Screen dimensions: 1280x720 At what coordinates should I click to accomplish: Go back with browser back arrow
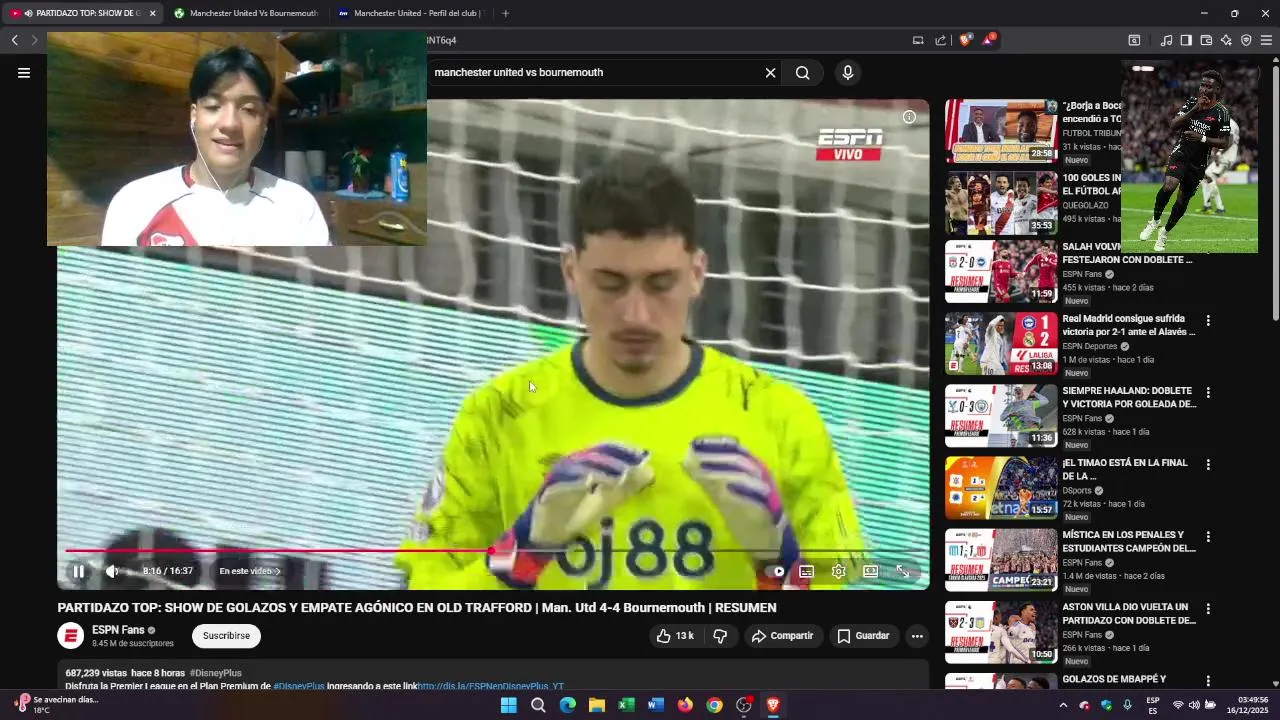click(x=14, y=40)
